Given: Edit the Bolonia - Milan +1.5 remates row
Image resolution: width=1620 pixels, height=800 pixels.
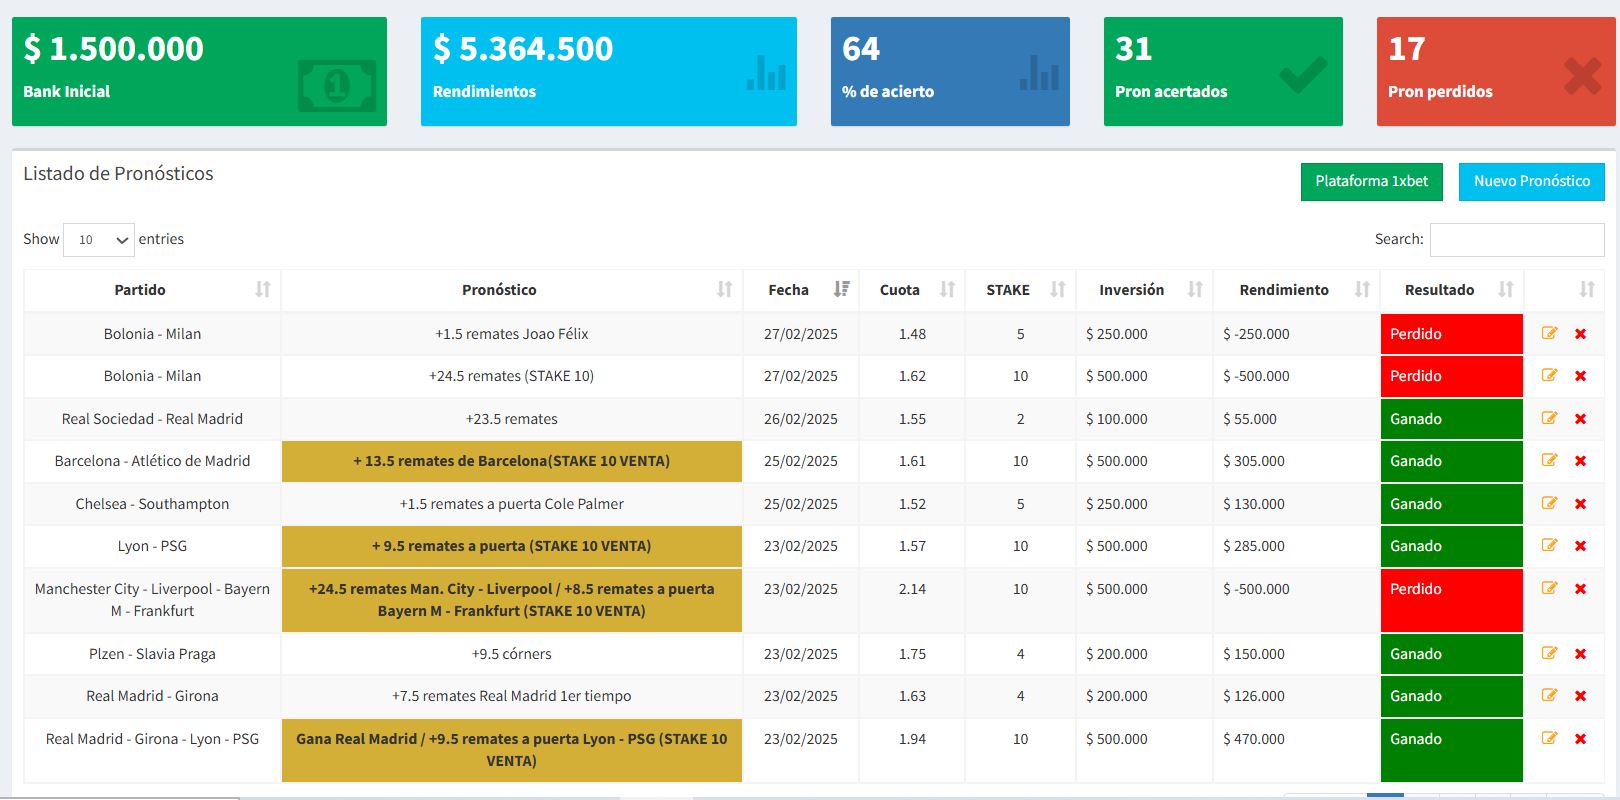Looking at the screenshot, I should (1549, 334).
